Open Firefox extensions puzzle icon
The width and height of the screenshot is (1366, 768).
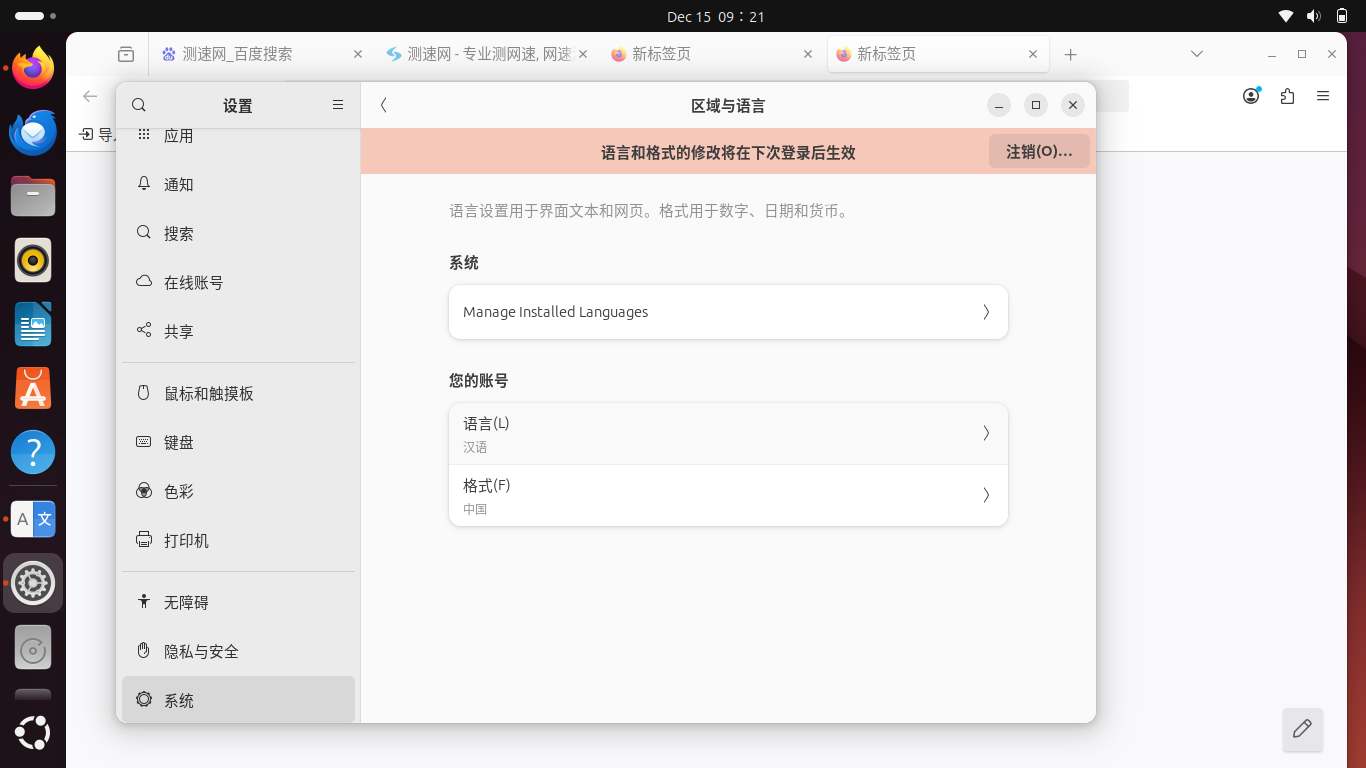pyautogui.click(x=1287, y=96)
